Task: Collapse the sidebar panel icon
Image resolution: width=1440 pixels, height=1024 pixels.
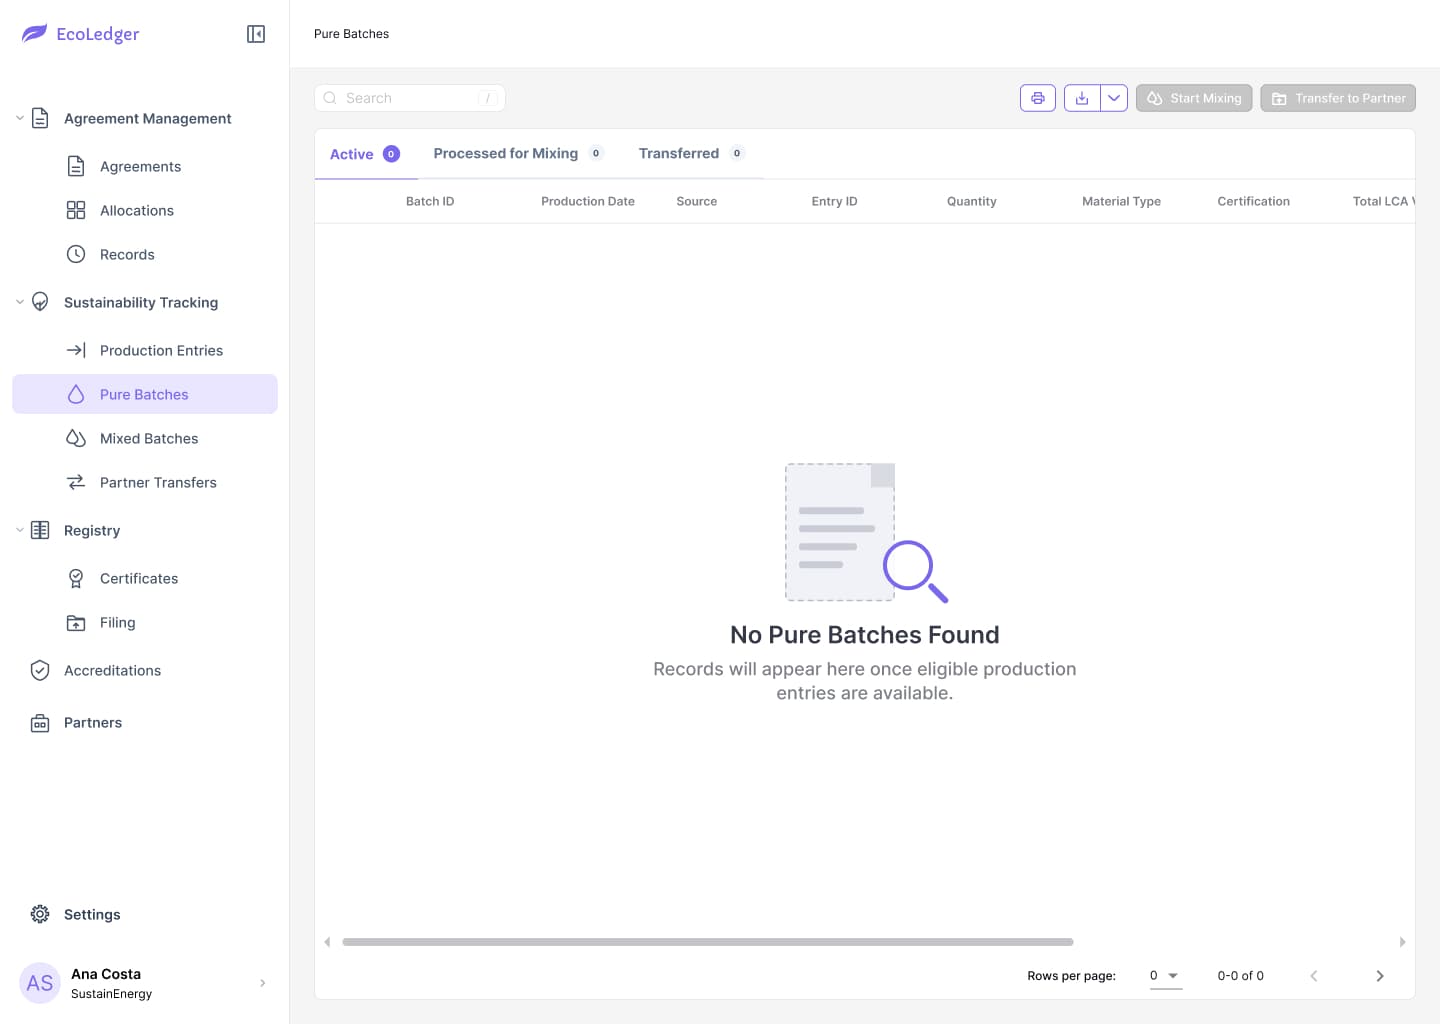Action: [x=256, y=34]
